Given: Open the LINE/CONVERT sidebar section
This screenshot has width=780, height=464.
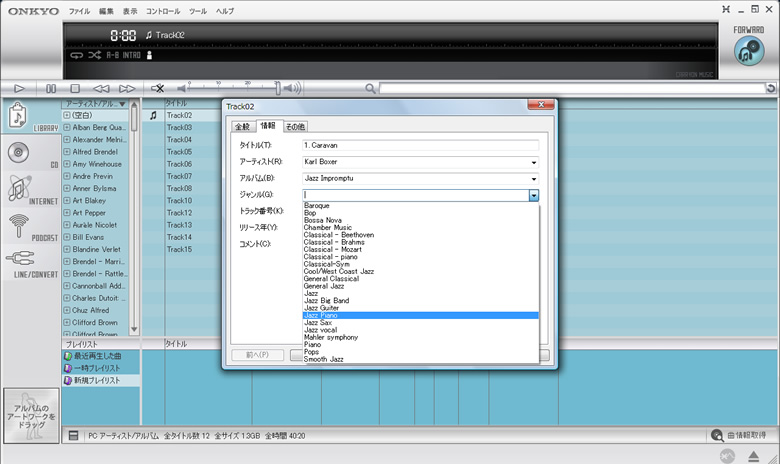Looking at the screenshot, I should point(31,264).
